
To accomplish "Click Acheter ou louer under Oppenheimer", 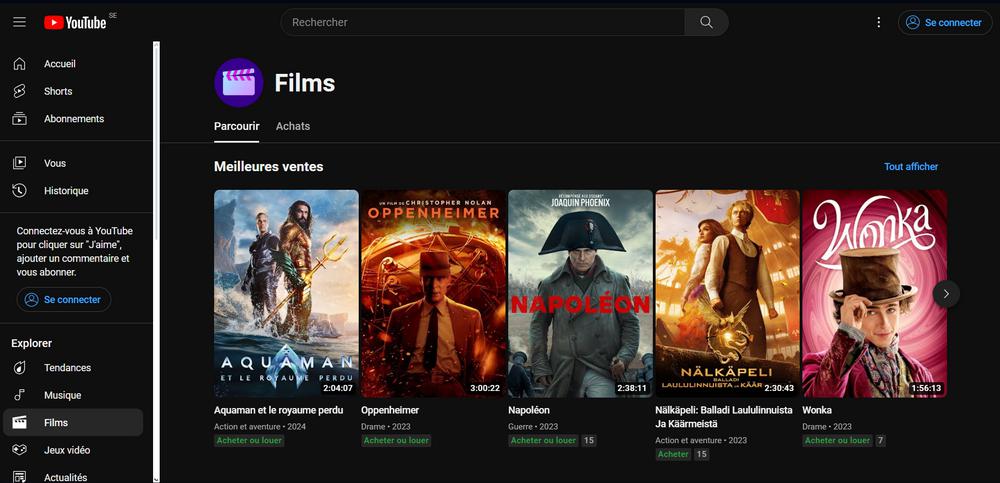I will point(396,440).
